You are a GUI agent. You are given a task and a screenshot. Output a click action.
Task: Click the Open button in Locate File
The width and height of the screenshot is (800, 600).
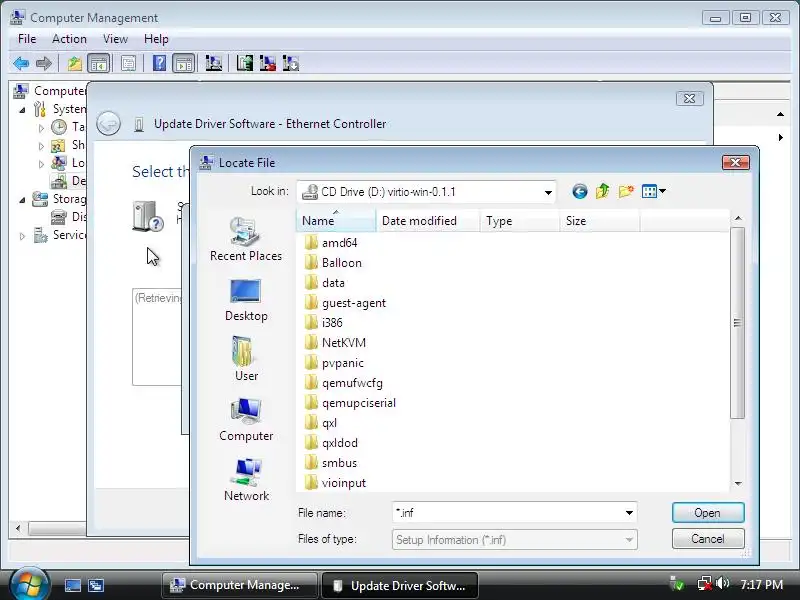pyautogui.click(x=708, y=513)
